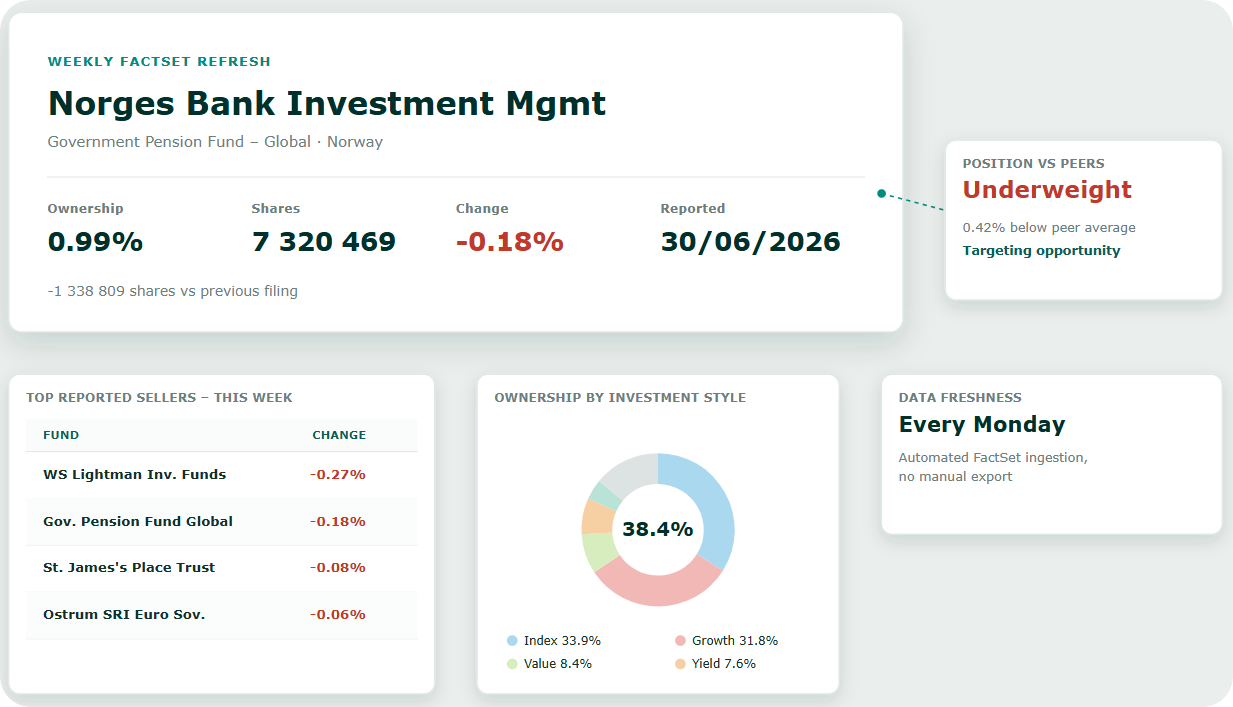Select the Automated FactSet ingestion description
Viewport: 1233px width, 707px height.
(993, 467)
